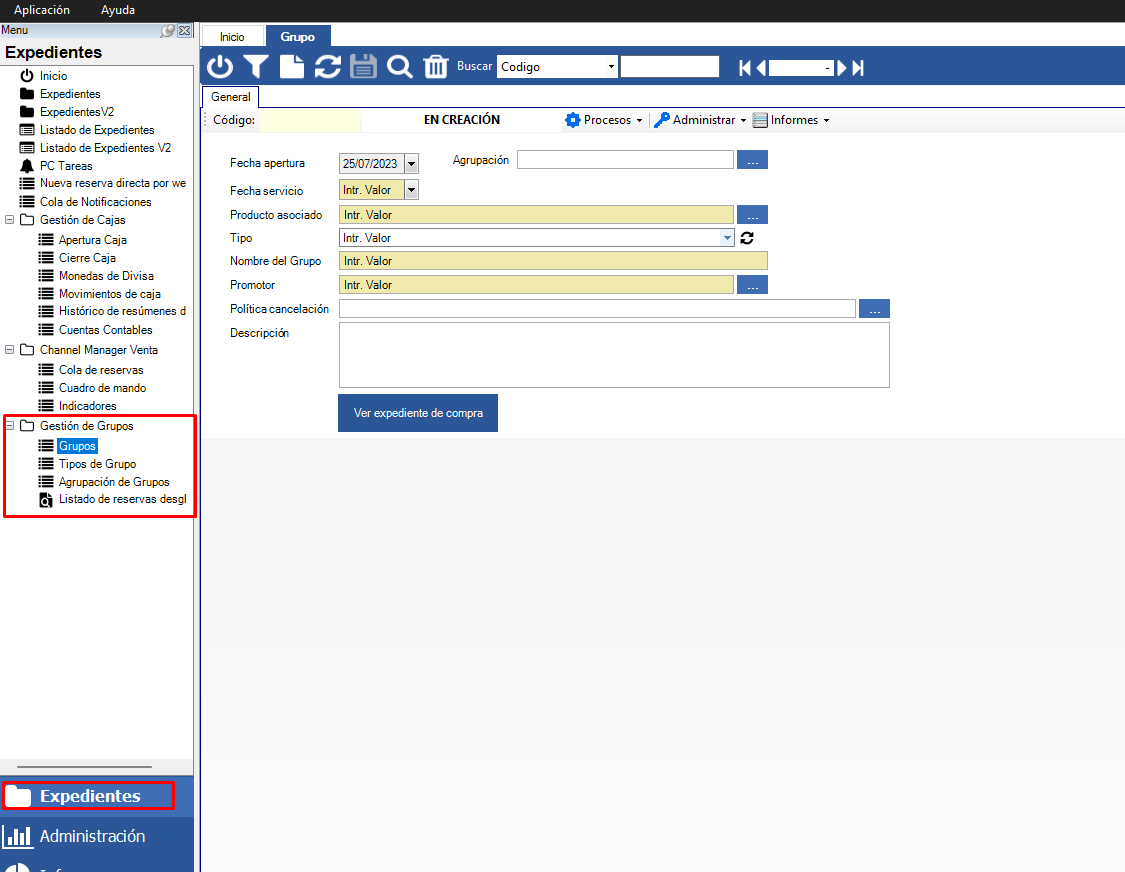1125x872 pixels.
Task: Go to last record arrow
Action: point(857,67)
